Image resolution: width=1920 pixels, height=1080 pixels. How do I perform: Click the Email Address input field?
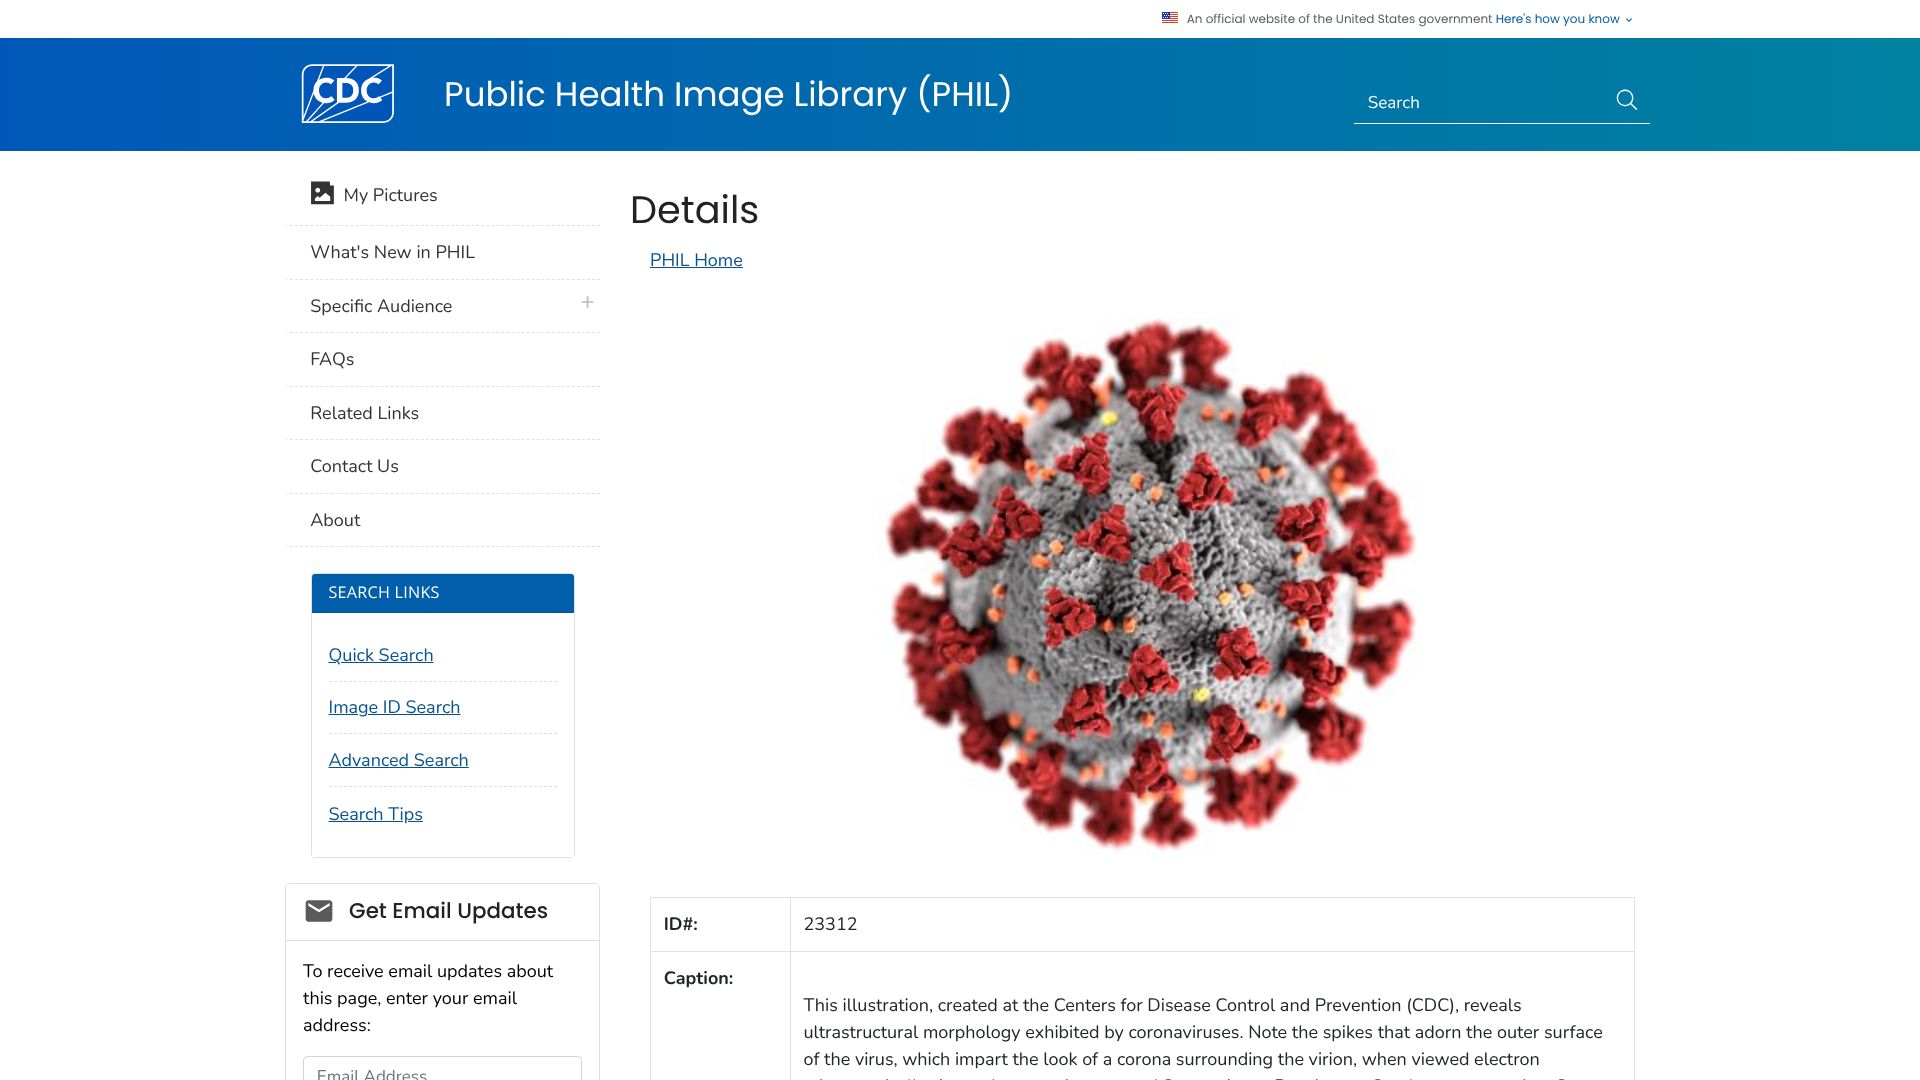(442, 1068)
